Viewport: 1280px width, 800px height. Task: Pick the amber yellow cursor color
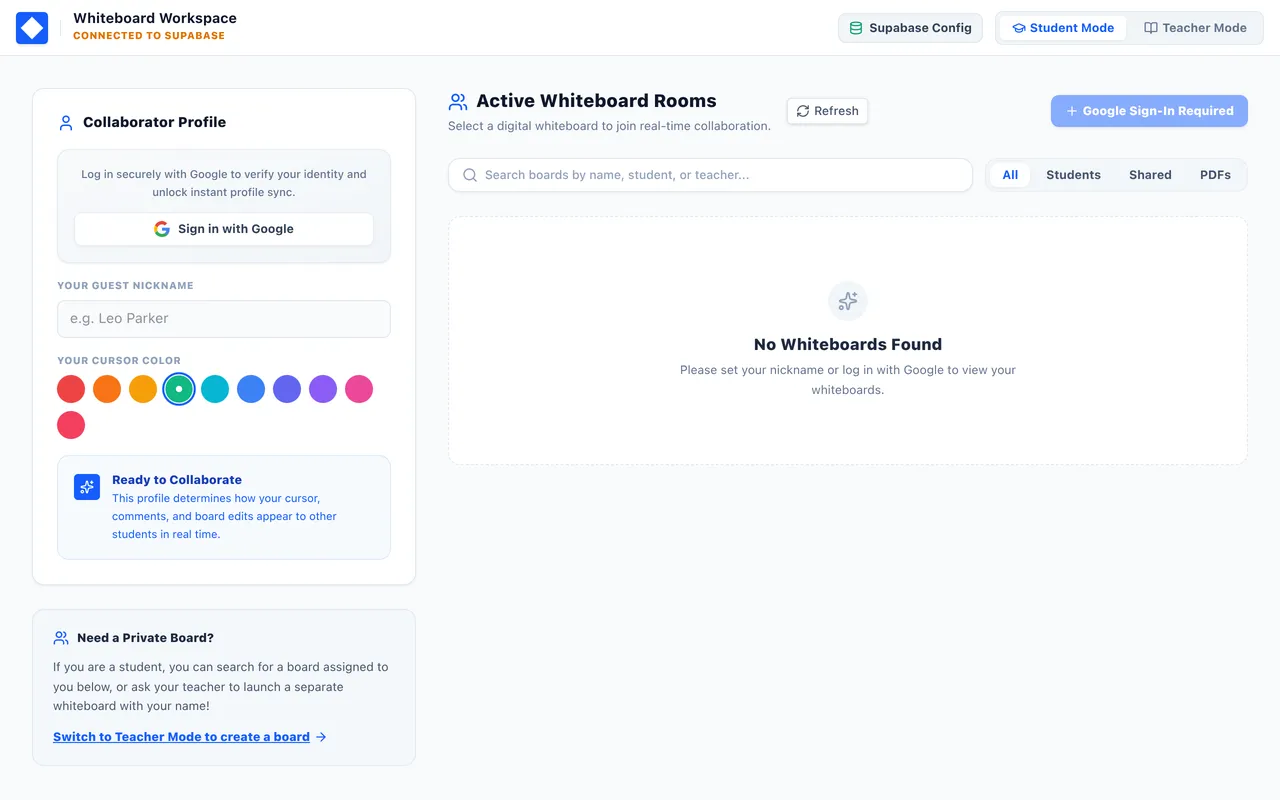click(x=143, y=389)
